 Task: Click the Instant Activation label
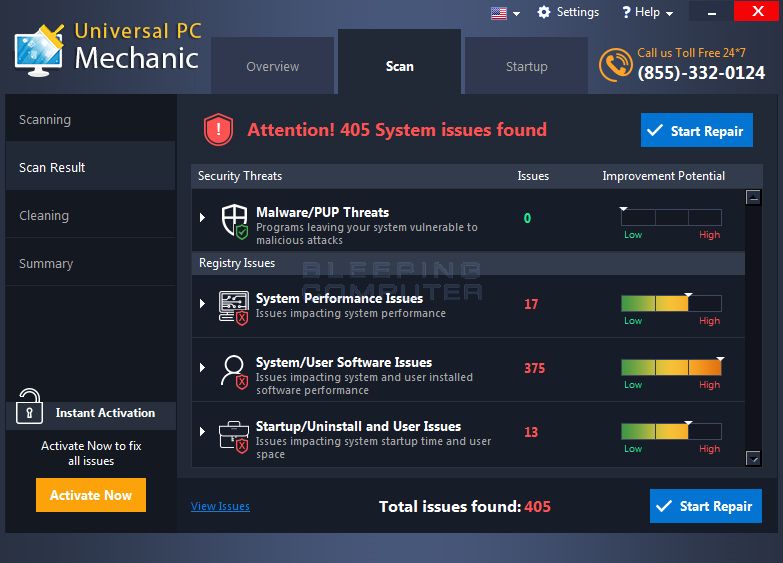pyautogui.click(x=105, y=413)
